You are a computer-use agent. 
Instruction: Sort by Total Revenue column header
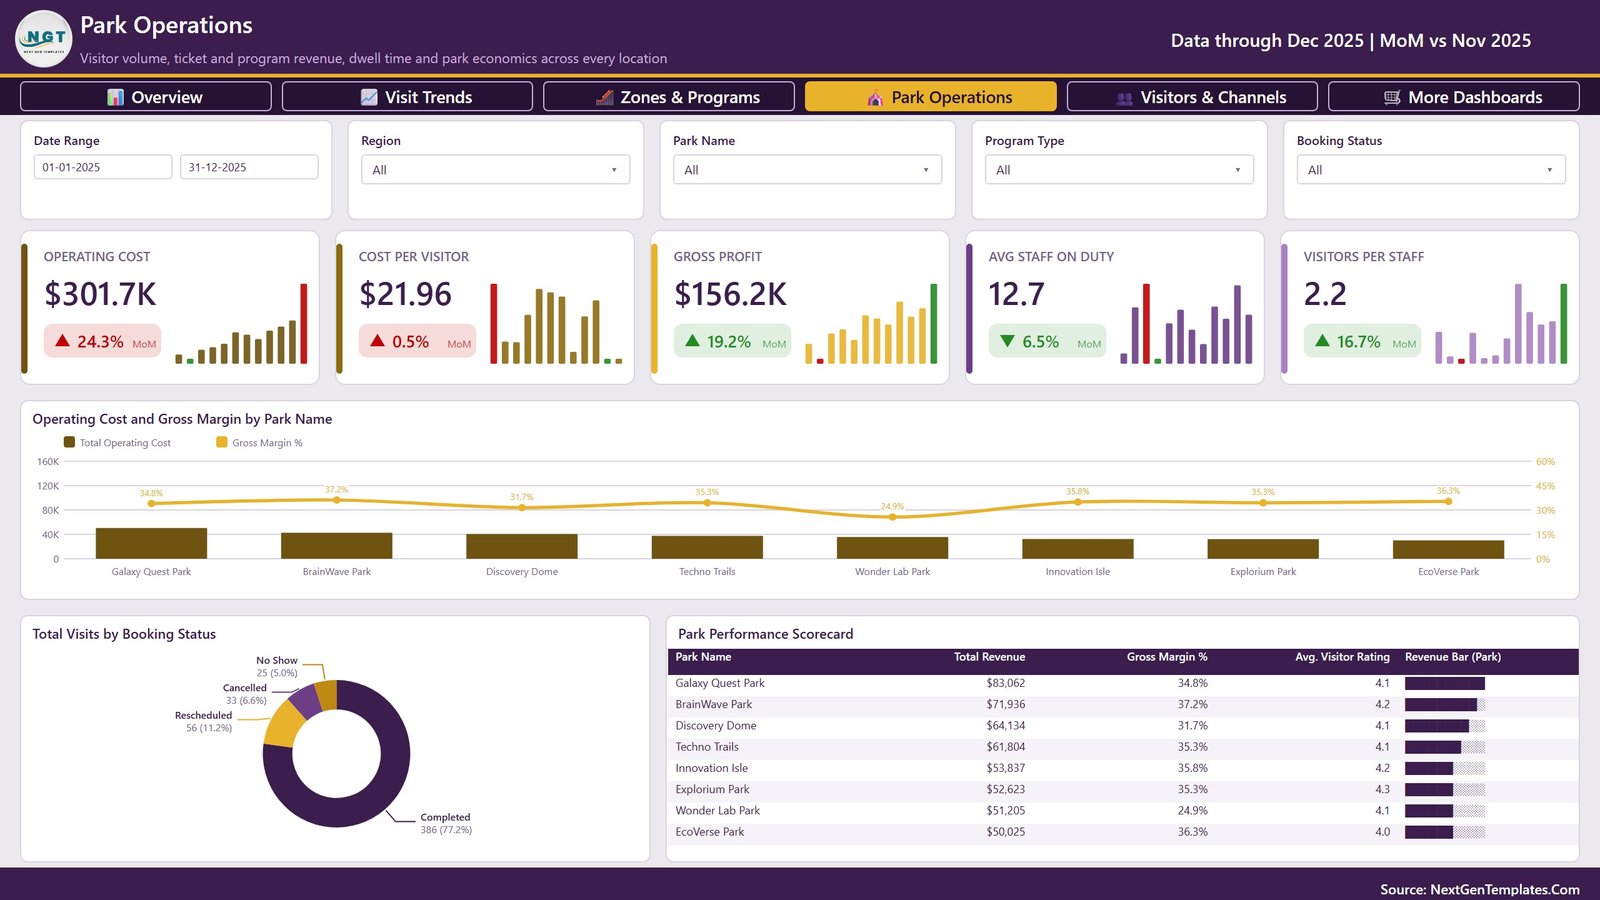[x=989, y=657]
